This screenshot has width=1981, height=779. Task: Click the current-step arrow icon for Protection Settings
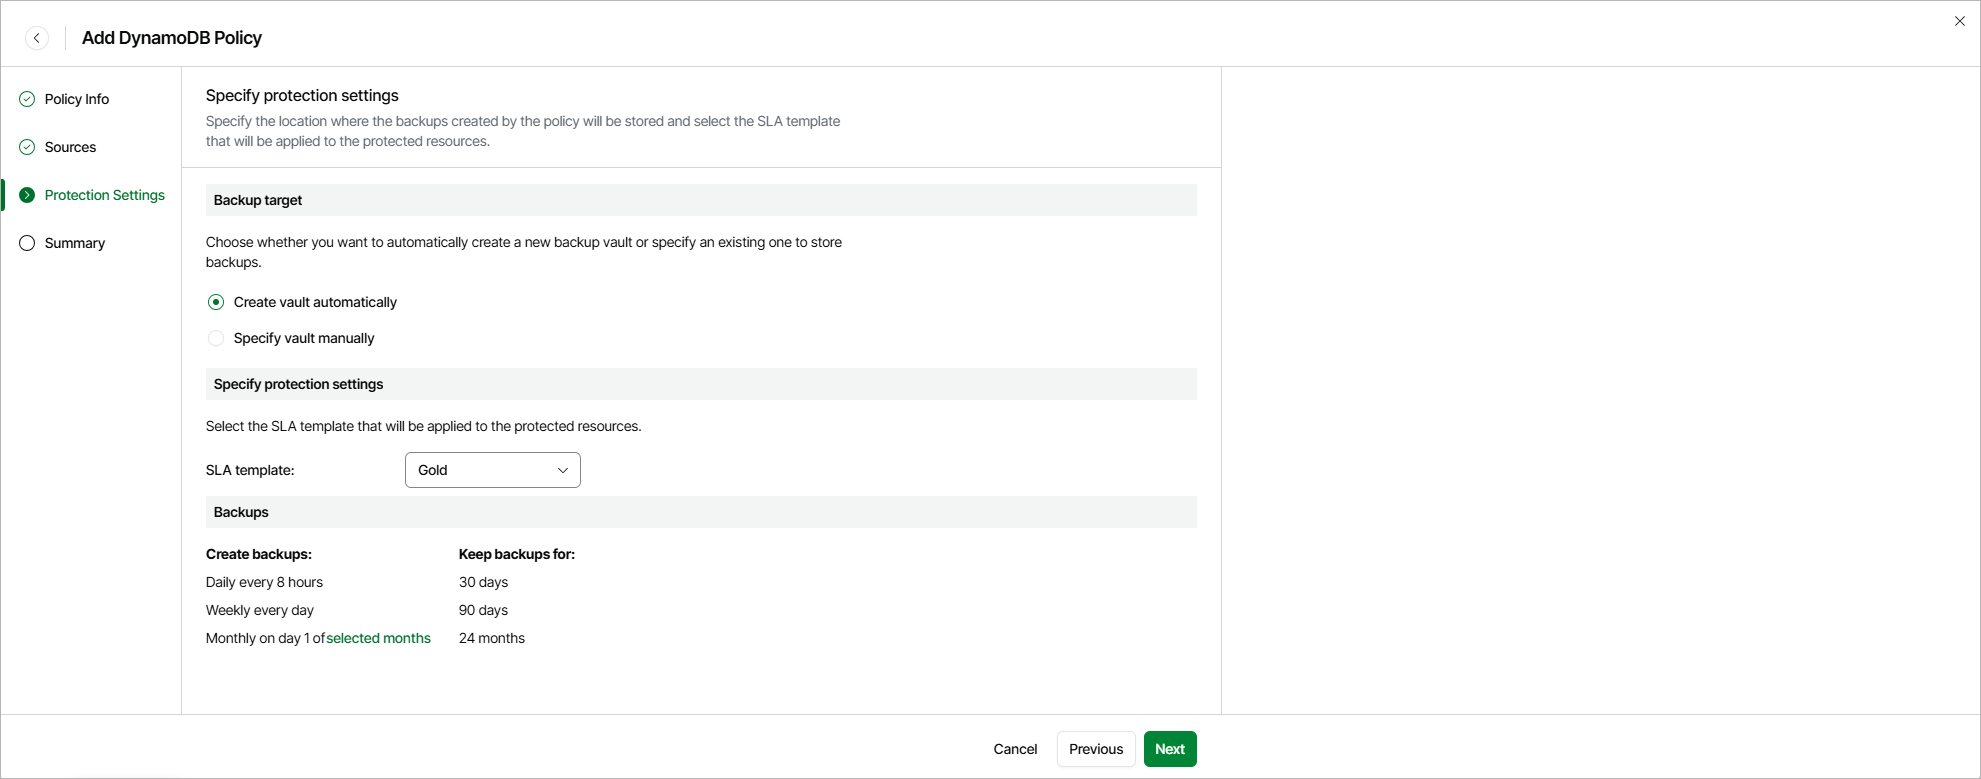pyautogui.click(x=27, y=195)
